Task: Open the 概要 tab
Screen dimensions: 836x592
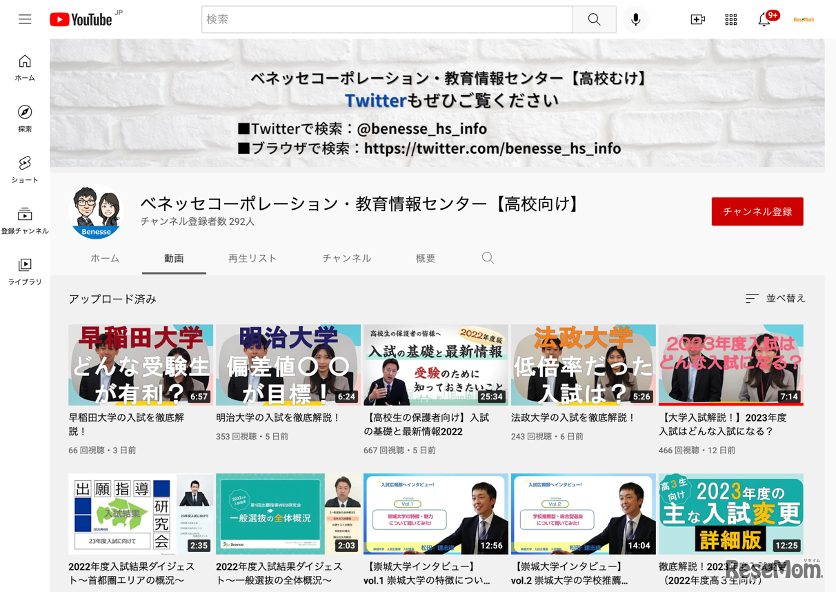Action: (x=425, y=258)
